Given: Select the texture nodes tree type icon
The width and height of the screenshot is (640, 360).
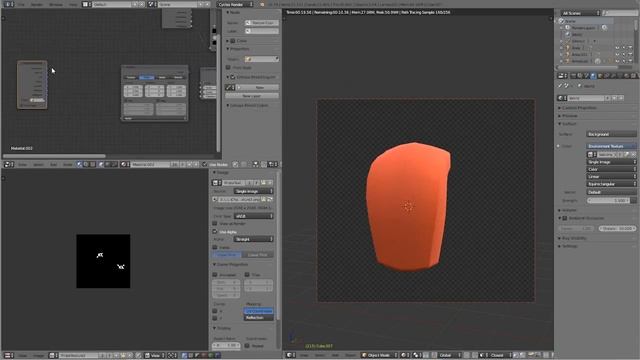Looking at the screenshot, I should point(93,164).
